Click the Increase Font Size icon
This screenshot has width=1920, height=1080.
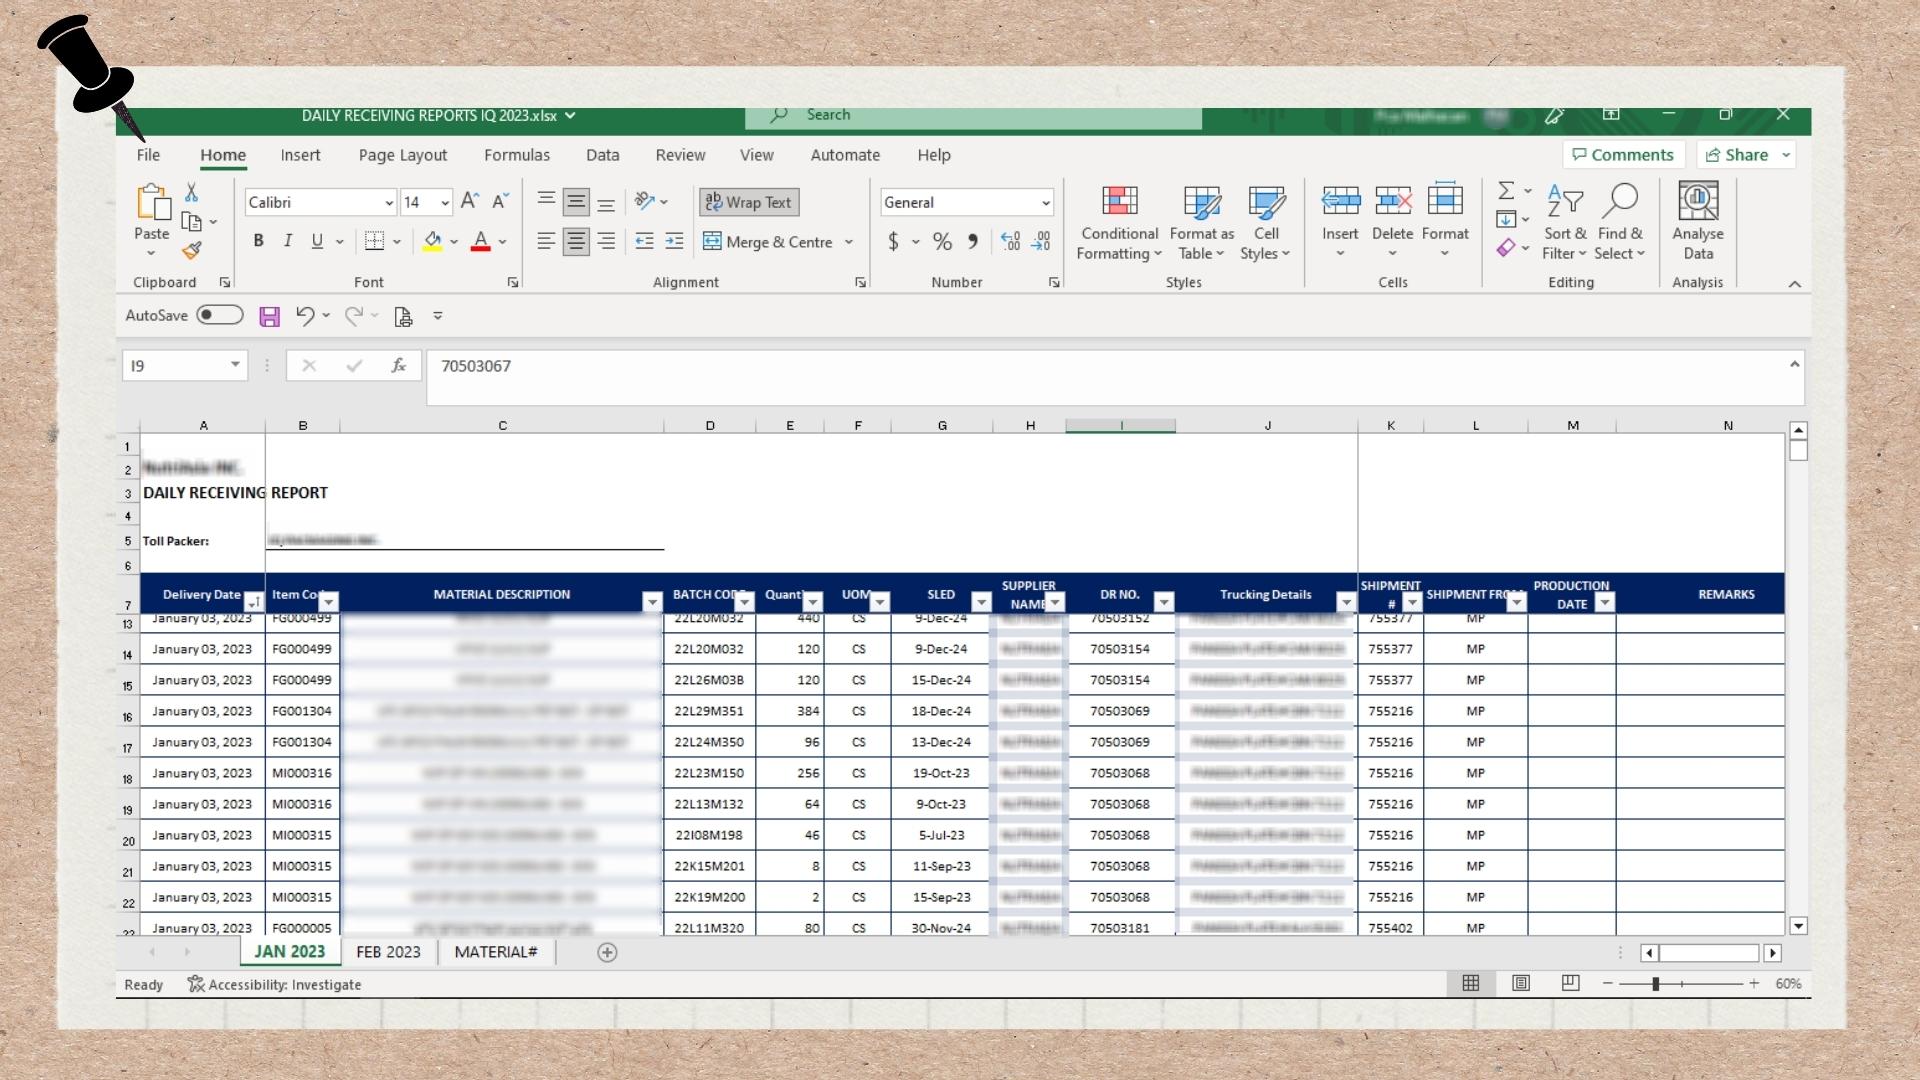coord(469,201)
